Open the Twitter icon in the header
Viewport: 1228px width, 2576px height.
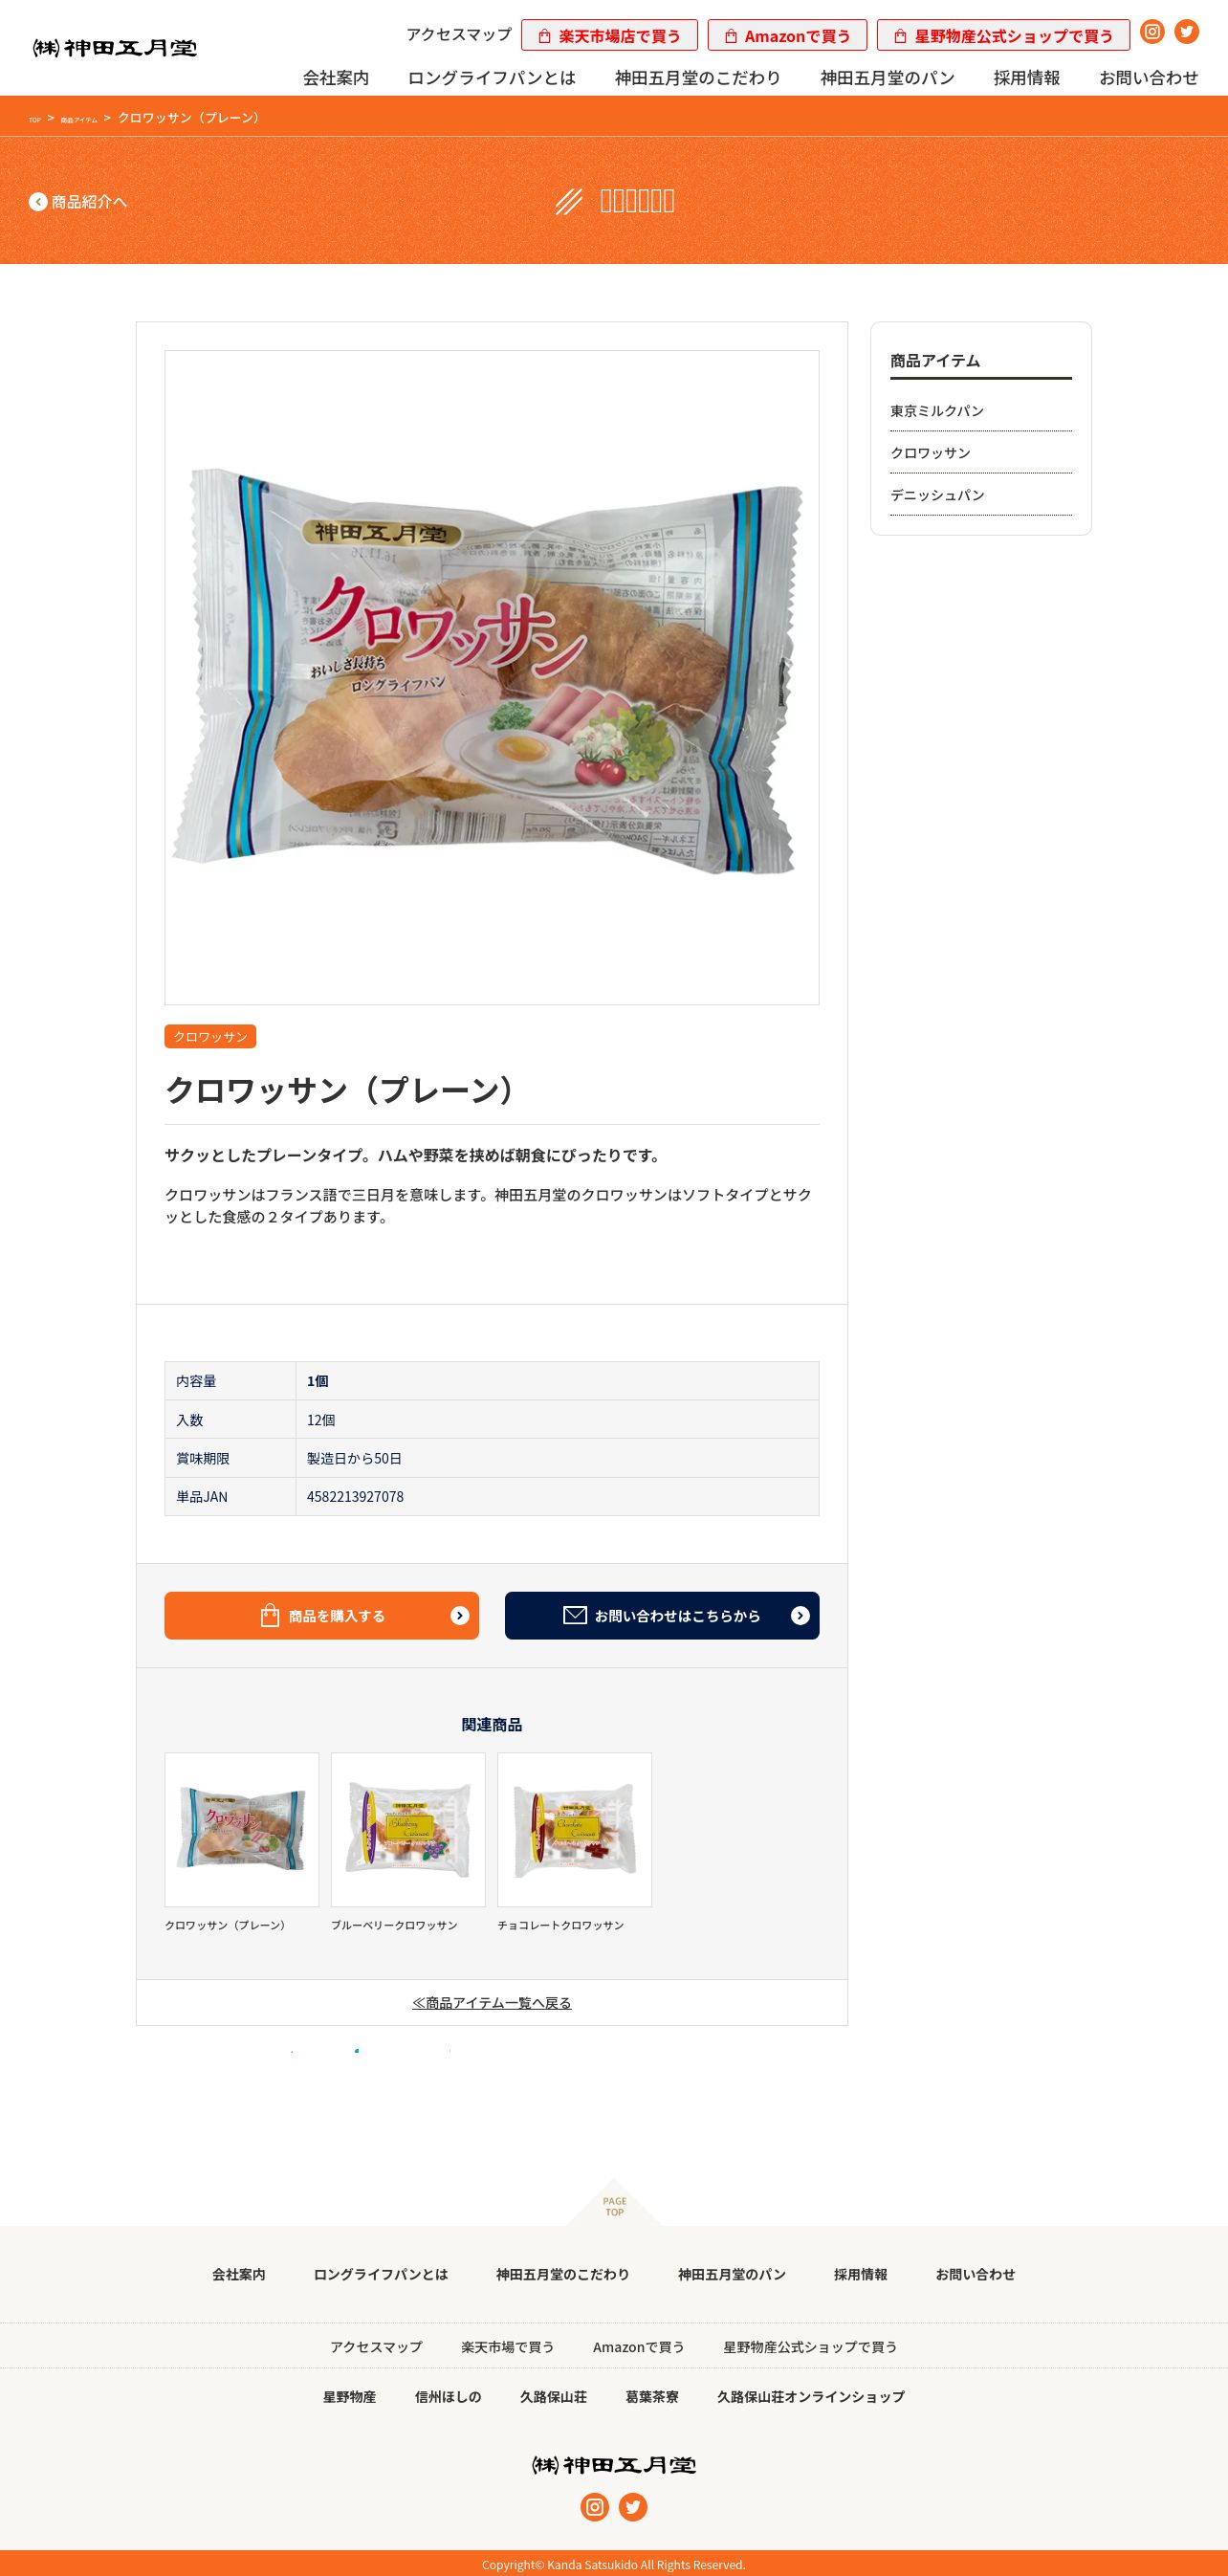point(1186,32)
